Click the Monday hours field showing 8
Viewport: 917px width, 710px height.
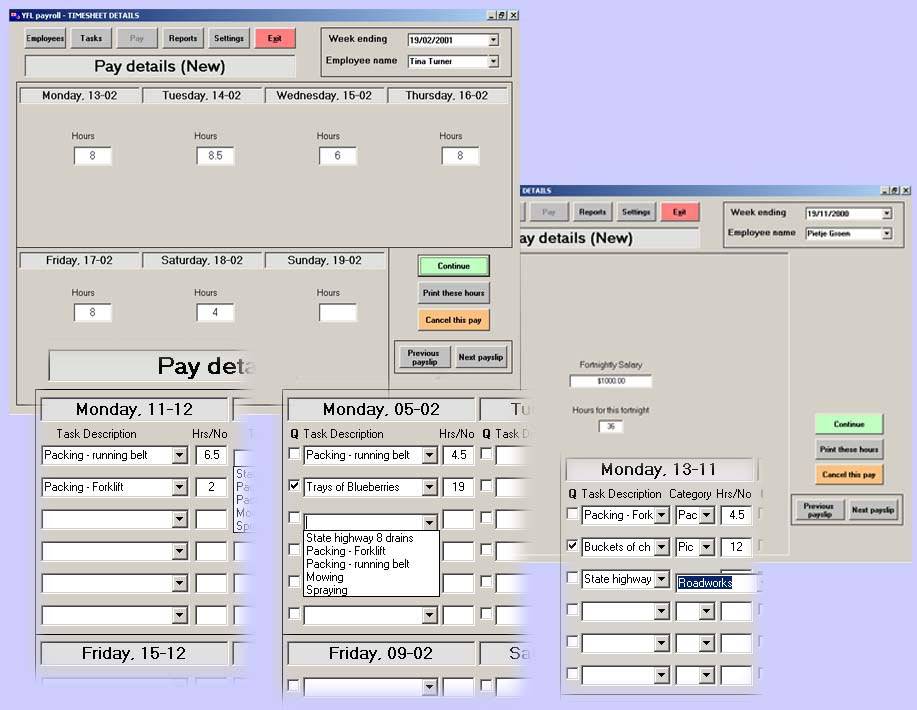point(92,156)
